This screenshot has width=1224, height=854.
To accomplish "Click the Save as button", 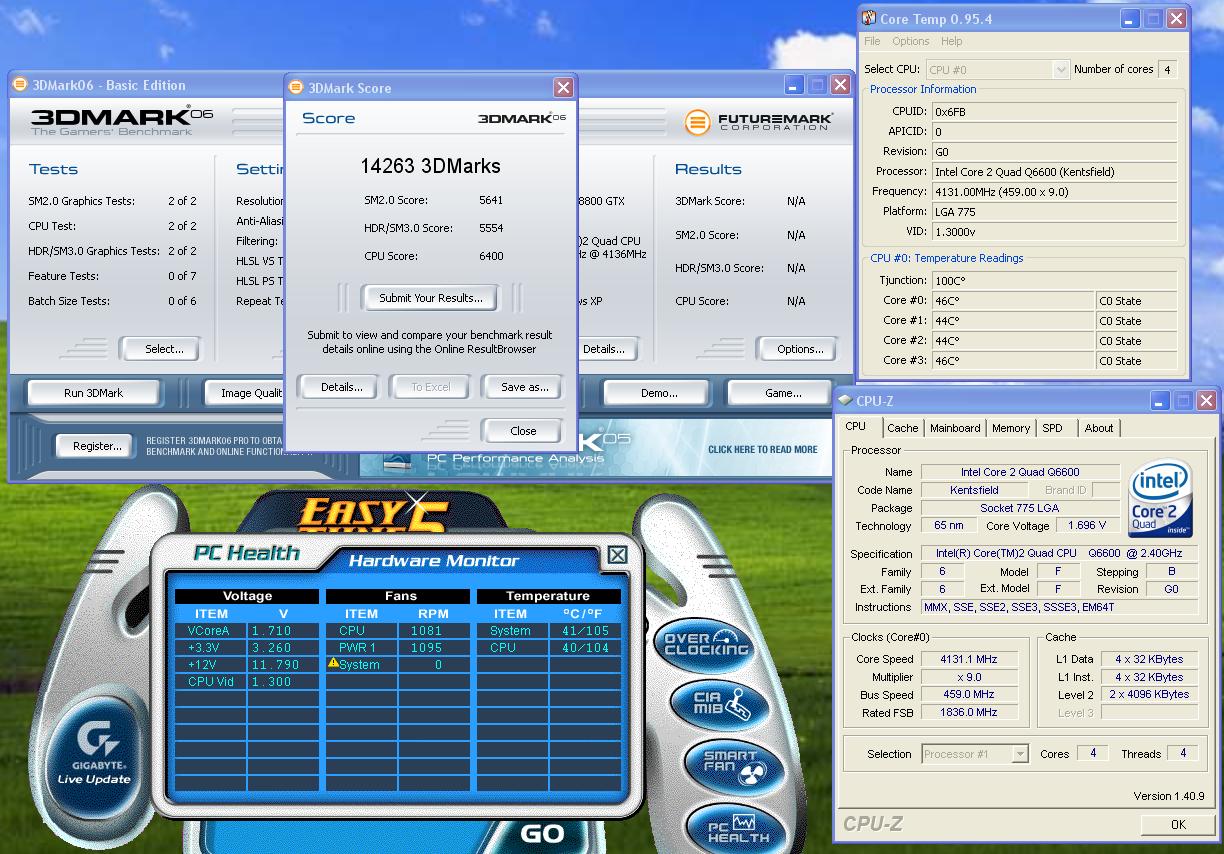I will tap(525, 387).
